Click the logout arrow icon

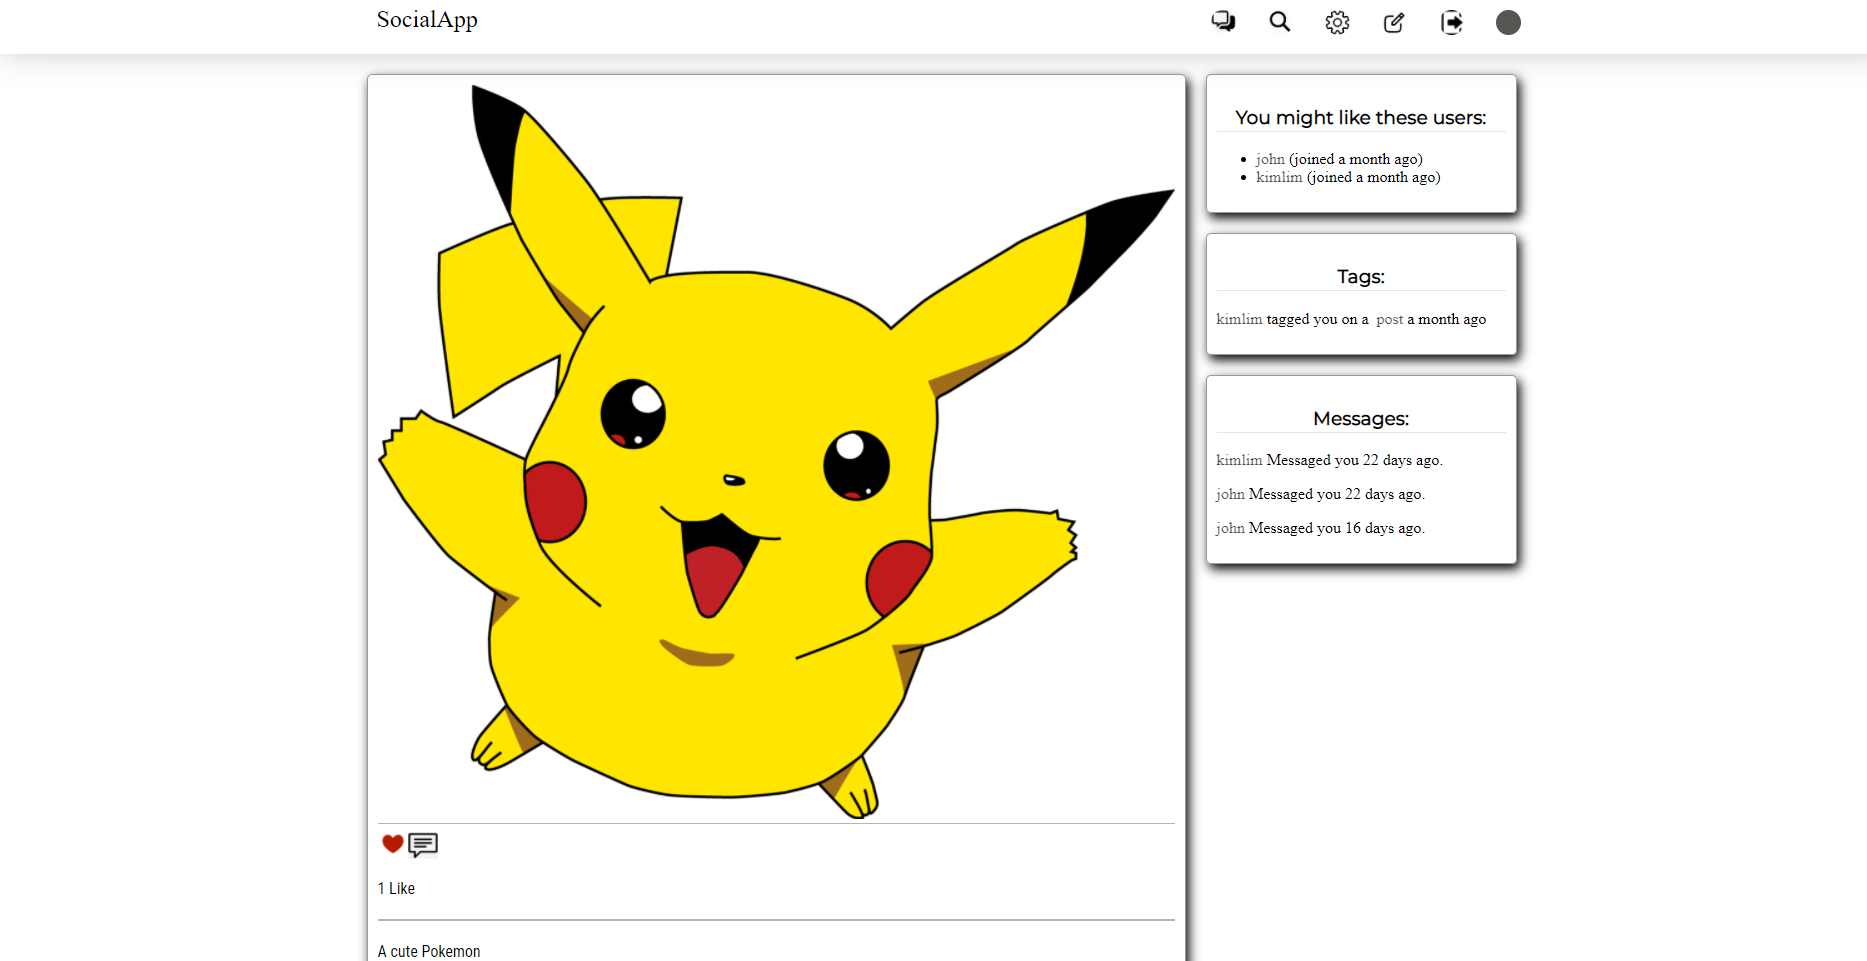1452,22
